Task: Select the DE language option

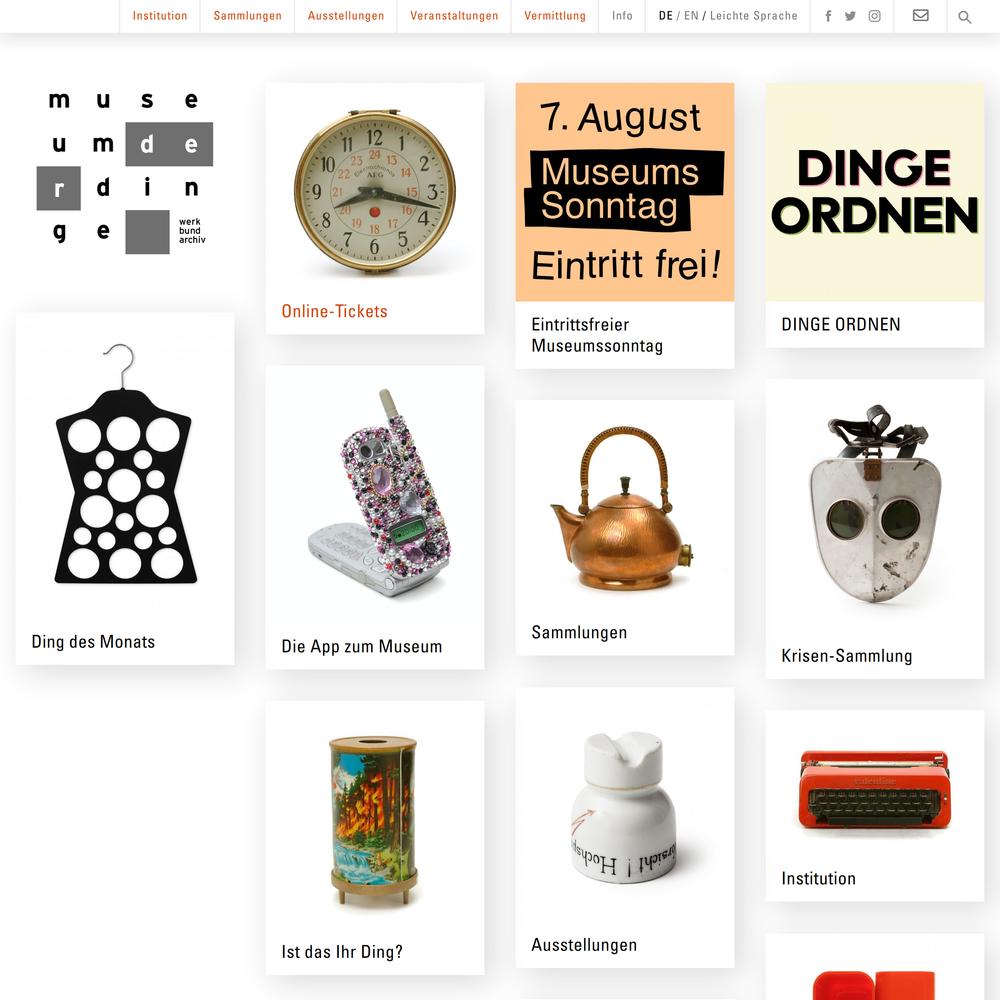Action: (665, 16)
